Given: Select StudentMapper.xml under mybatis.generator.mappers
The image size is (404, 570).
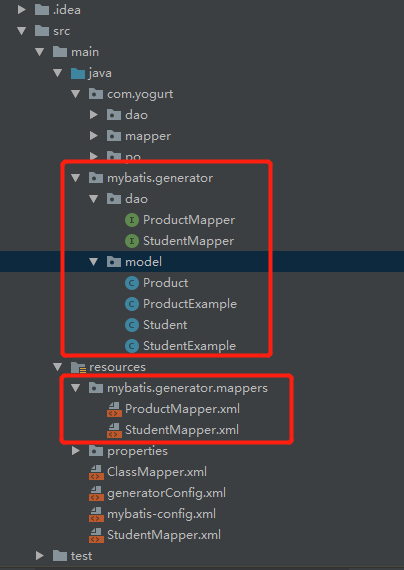Looking at the screenshot, I should point(182,430).
